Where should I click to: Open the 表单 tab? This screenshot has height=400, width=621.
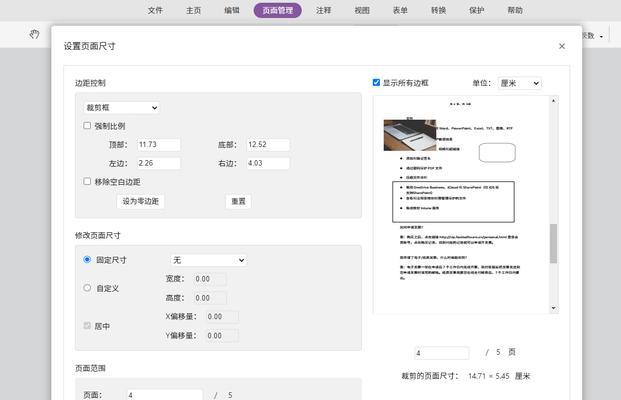(x=400, y=10)
